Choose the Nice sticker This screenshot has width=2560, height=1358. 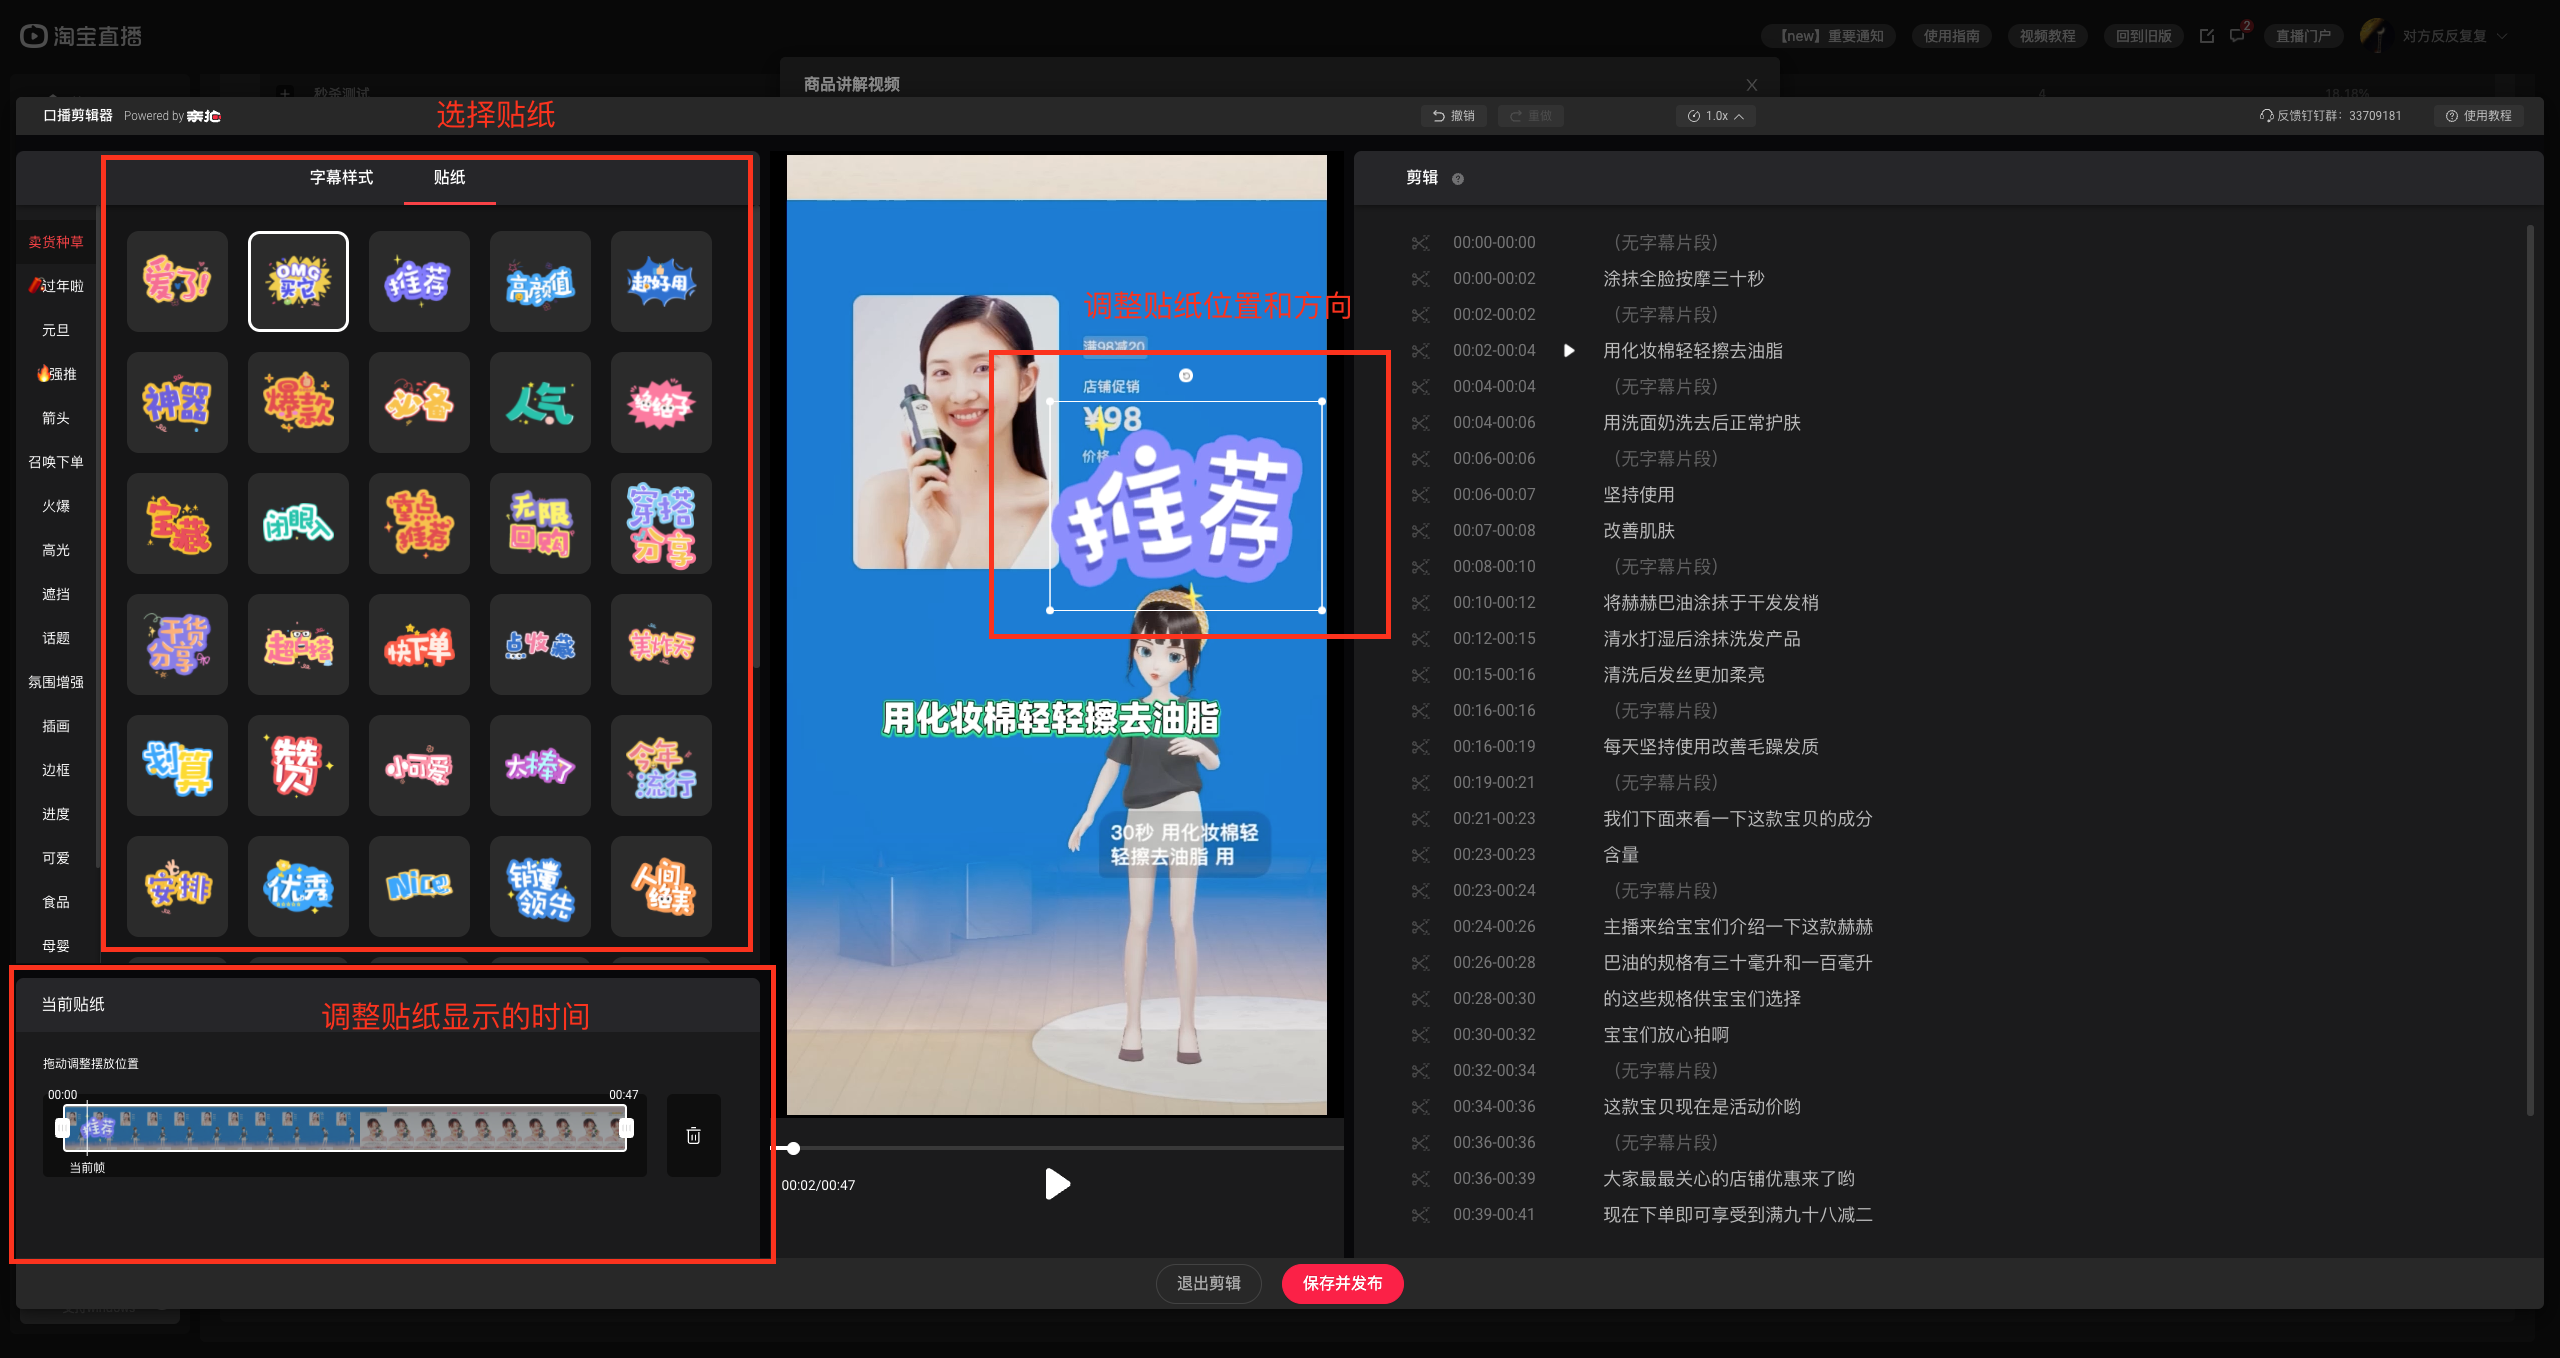point(419,886)
